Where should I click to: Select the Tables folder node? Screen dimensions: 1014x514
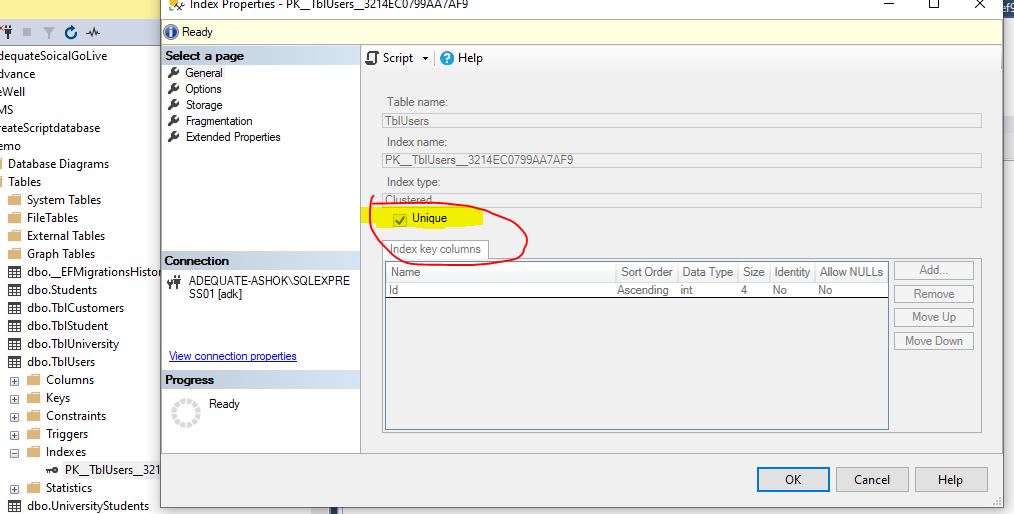click(x=24, y=182)
